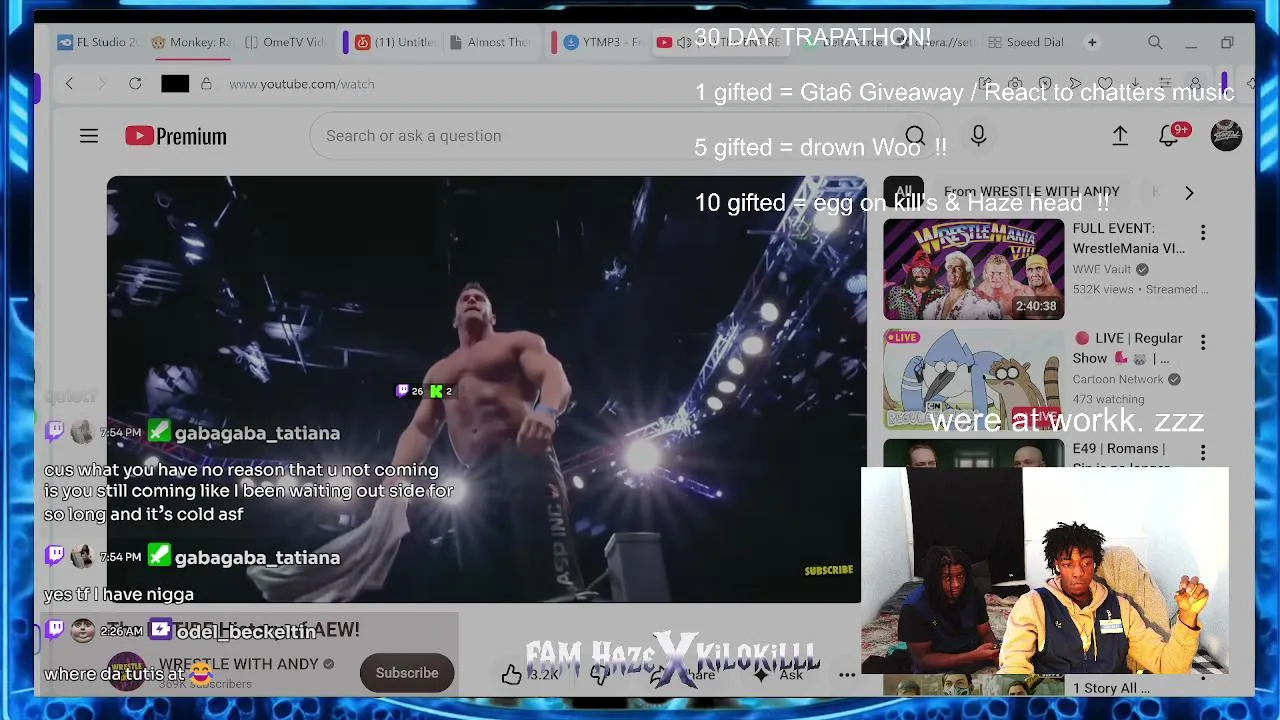Open options for Regular Show live video

1203,343
